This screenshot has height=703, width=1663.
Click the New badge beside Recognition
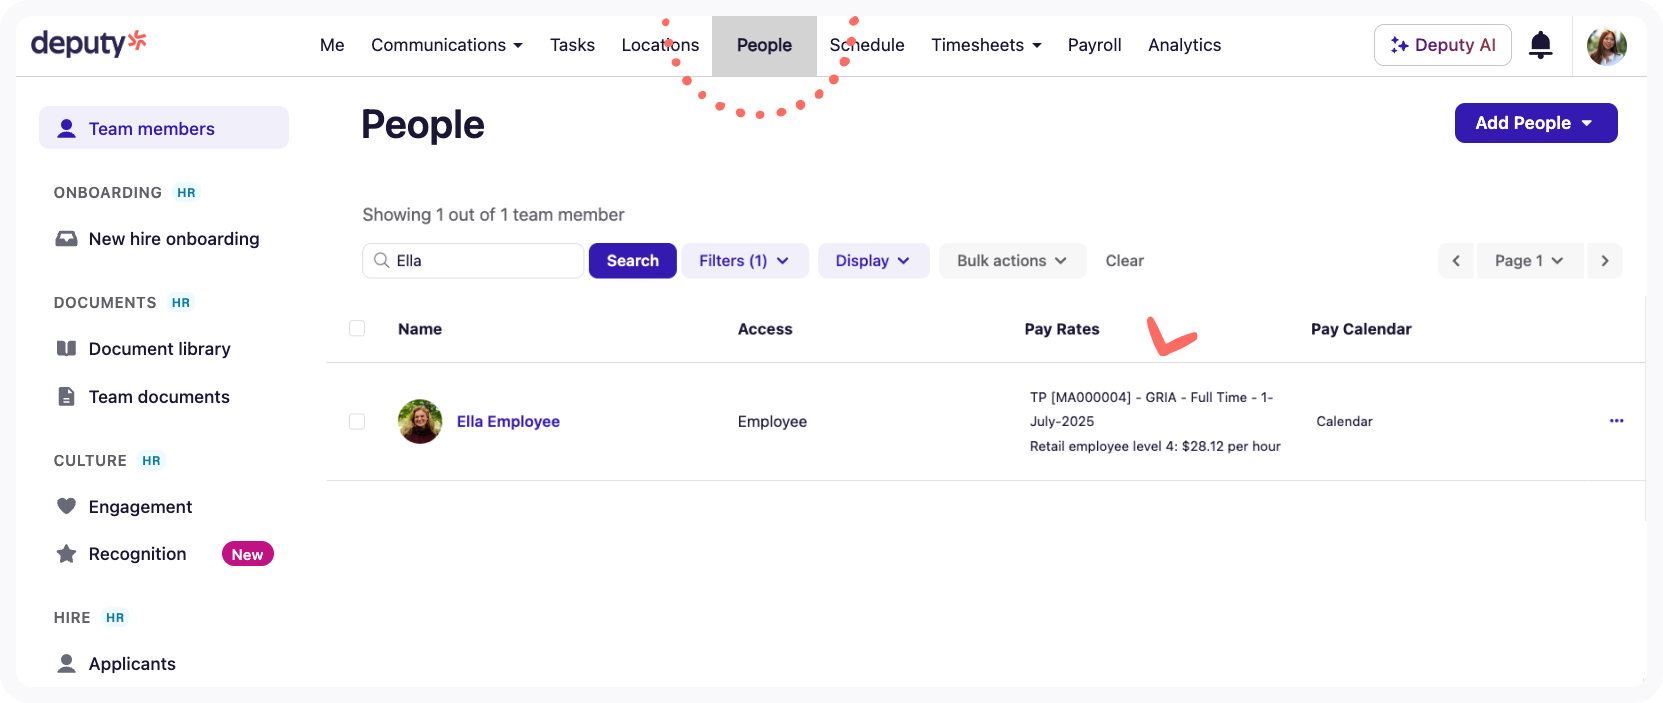tap(248, 554)
